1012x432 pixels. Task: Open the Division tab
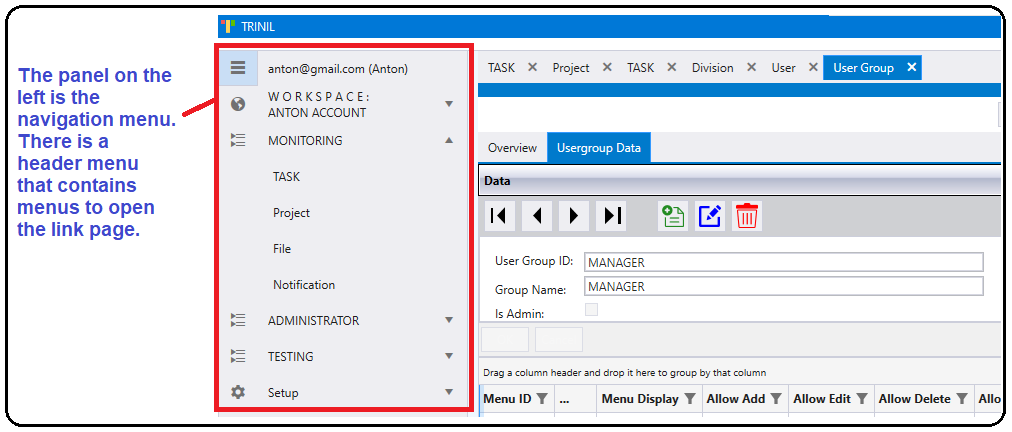point(712,68)
